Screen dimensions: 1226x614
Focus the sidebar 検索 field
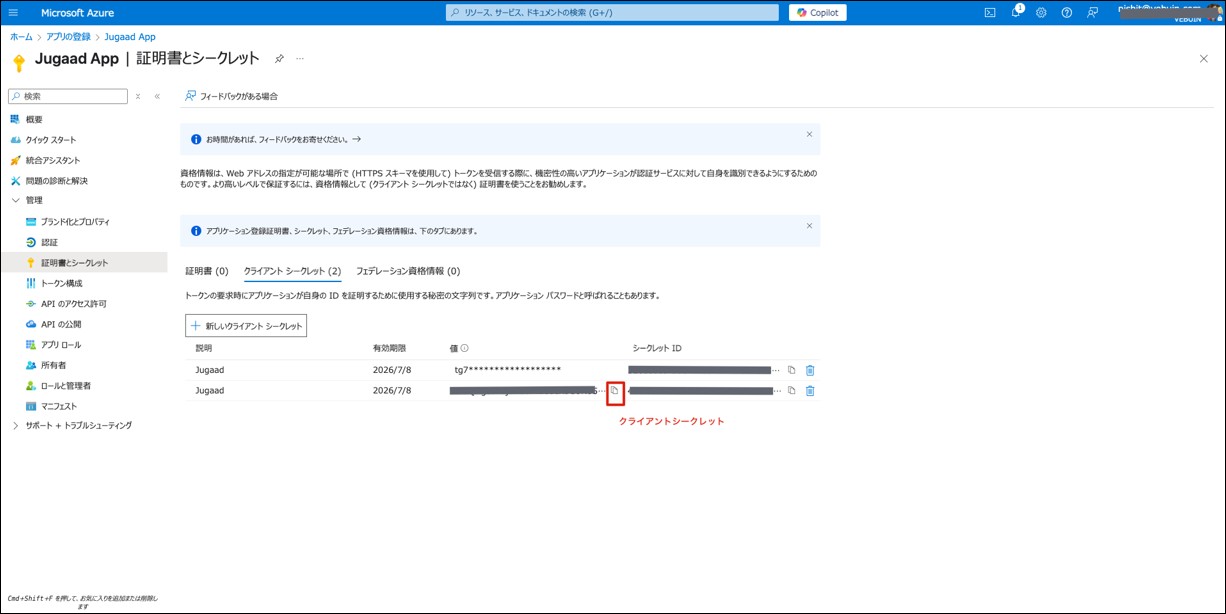coord(68,96)
